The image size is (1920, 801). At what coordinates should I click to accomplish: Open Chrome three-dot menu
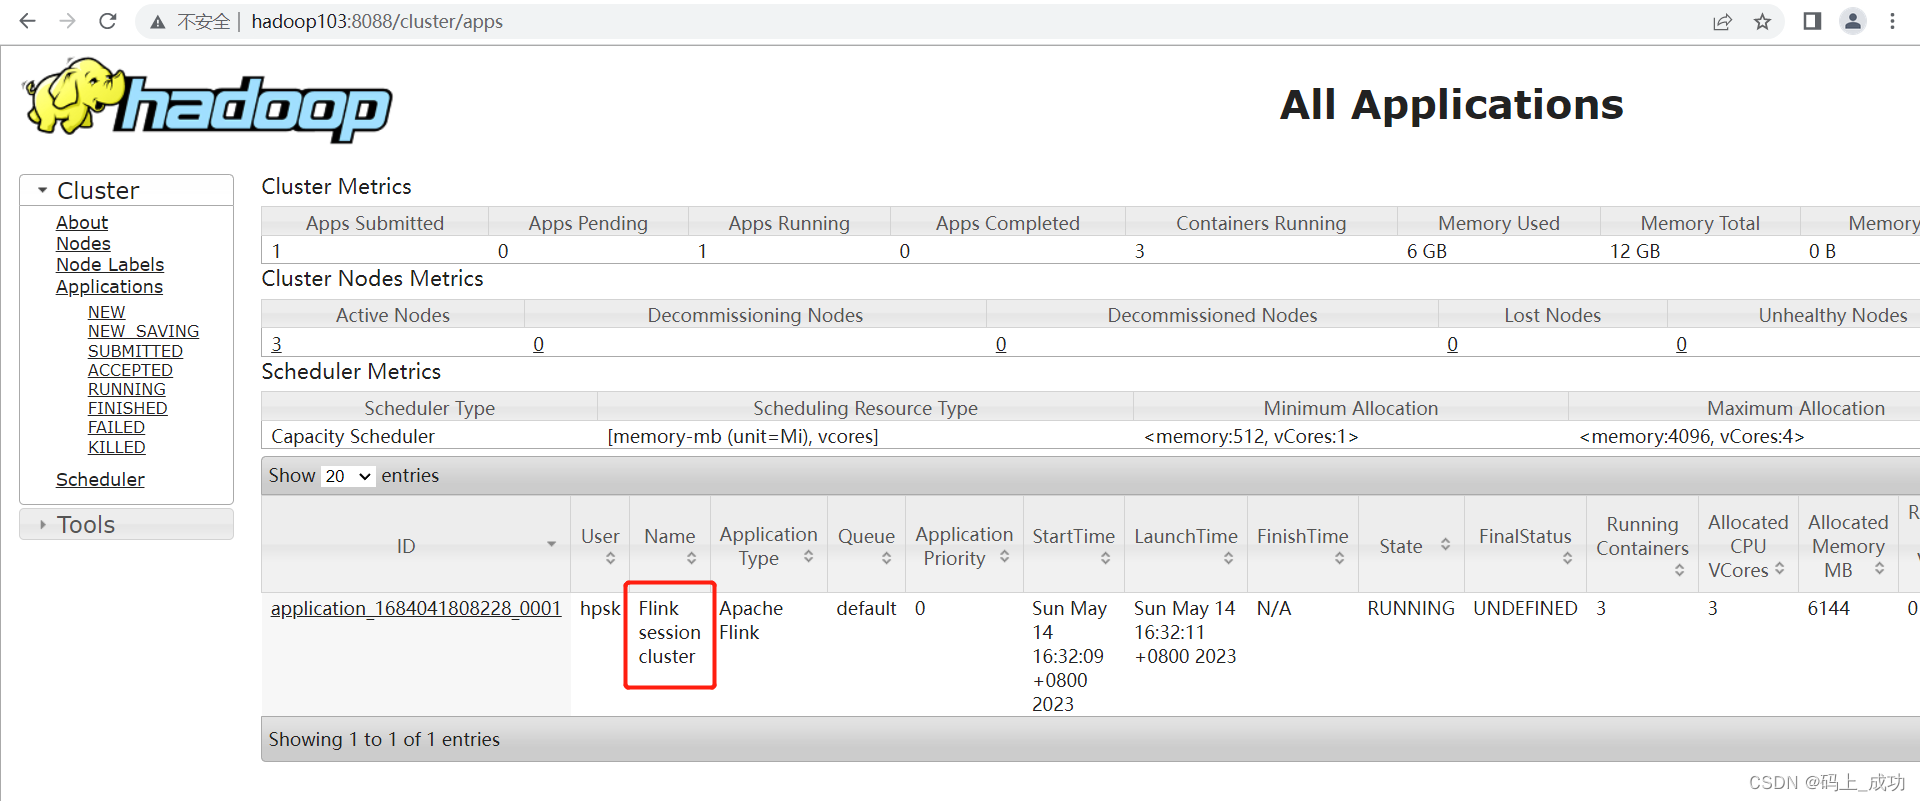pyautogui.click(x=1892, y=21)
